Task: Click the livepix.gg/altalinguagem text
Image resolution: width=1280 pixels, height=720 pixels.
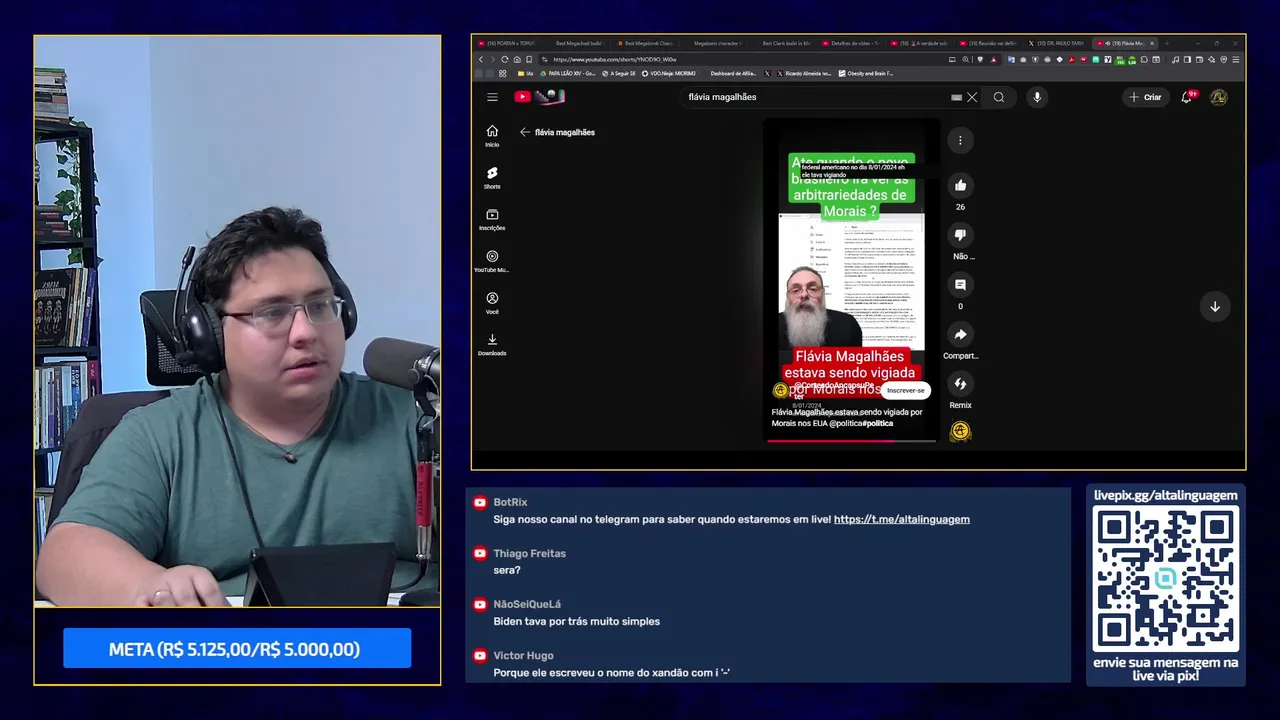Action: pyautogui.click(x=1165, y=495)
